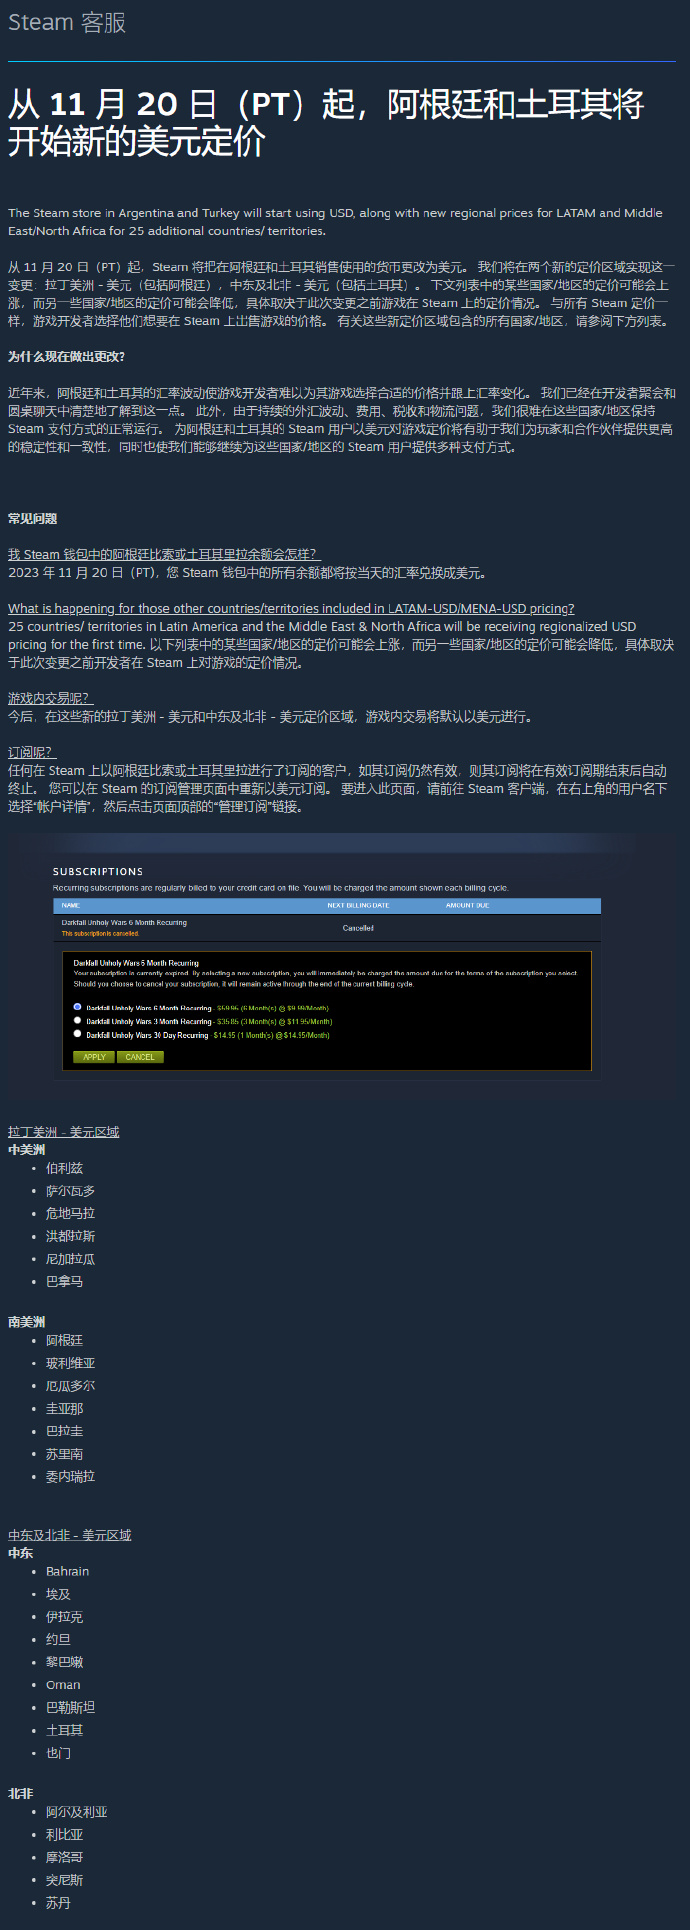Select Darkfall Unholy Wars 6 Month Recurring radio
The width and height of the screenshot is (690, 1930).
(x=78, y=1007)
